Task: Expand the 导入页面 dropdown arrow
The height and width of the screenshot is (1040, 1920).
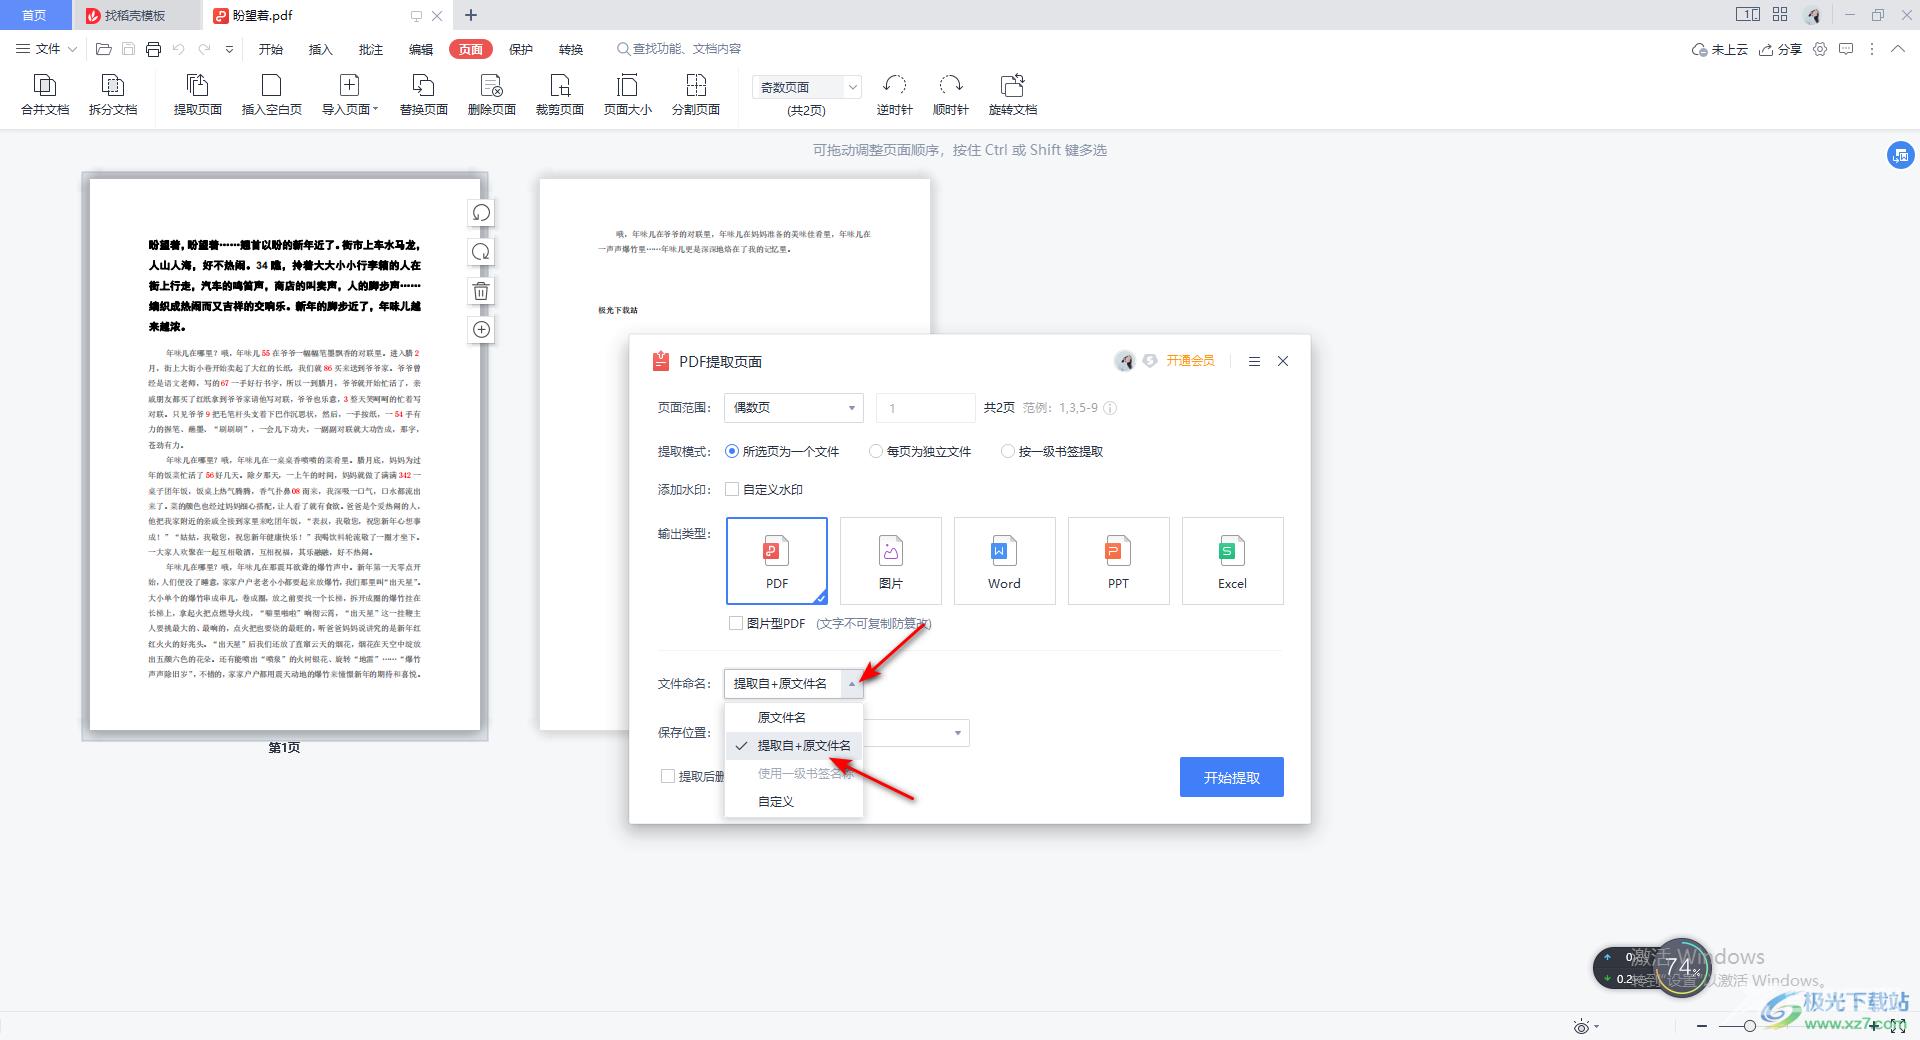Action: 376,110
